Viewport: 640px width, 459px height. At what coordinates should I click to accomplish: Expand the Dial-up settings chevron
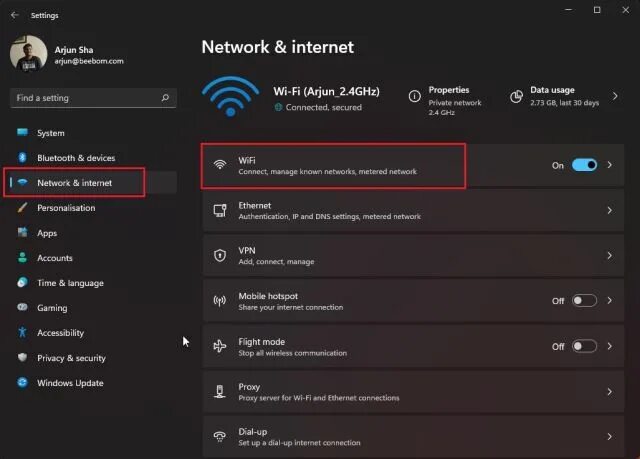point(610,437)
